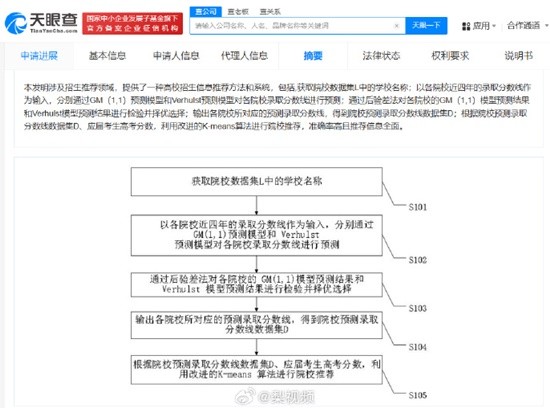The width and height of the screenshot is (550, 408).
Task: Switch to the 权利要求 tab
Action: [450, 55]
